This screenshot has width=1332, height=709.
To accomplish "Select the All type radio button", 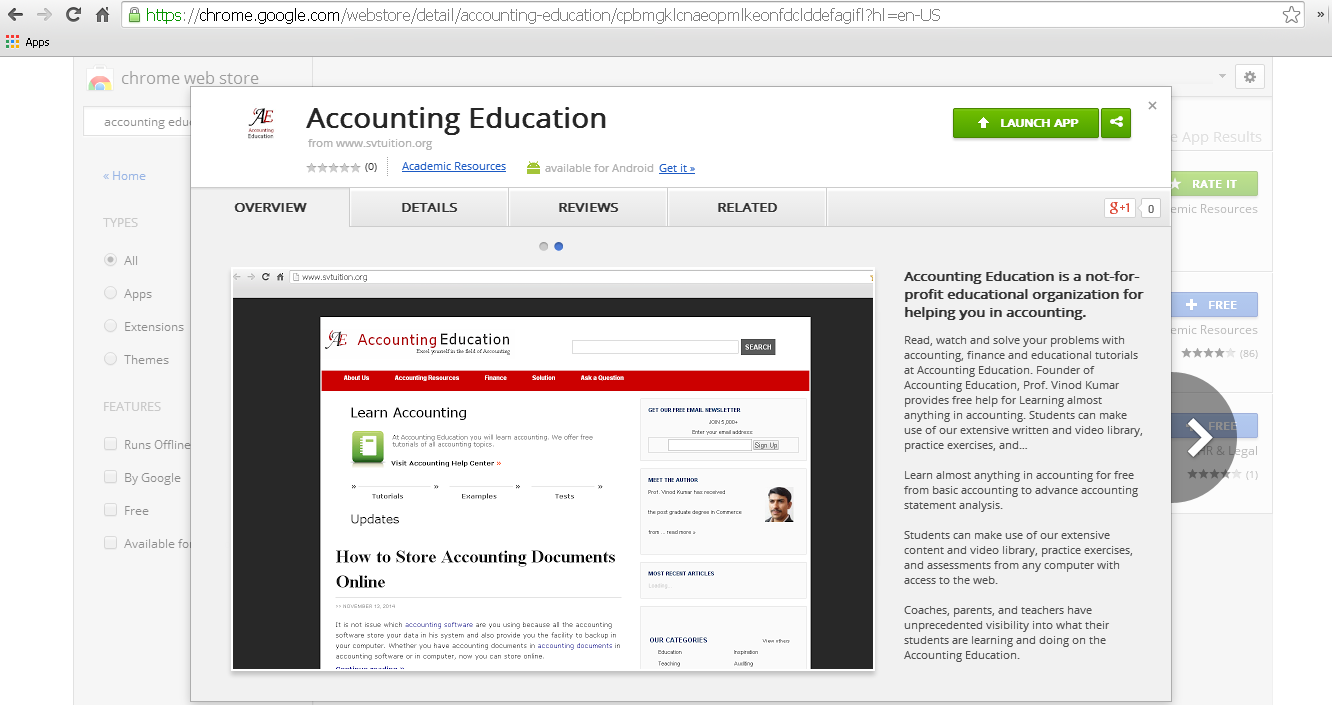I will 110,260.
